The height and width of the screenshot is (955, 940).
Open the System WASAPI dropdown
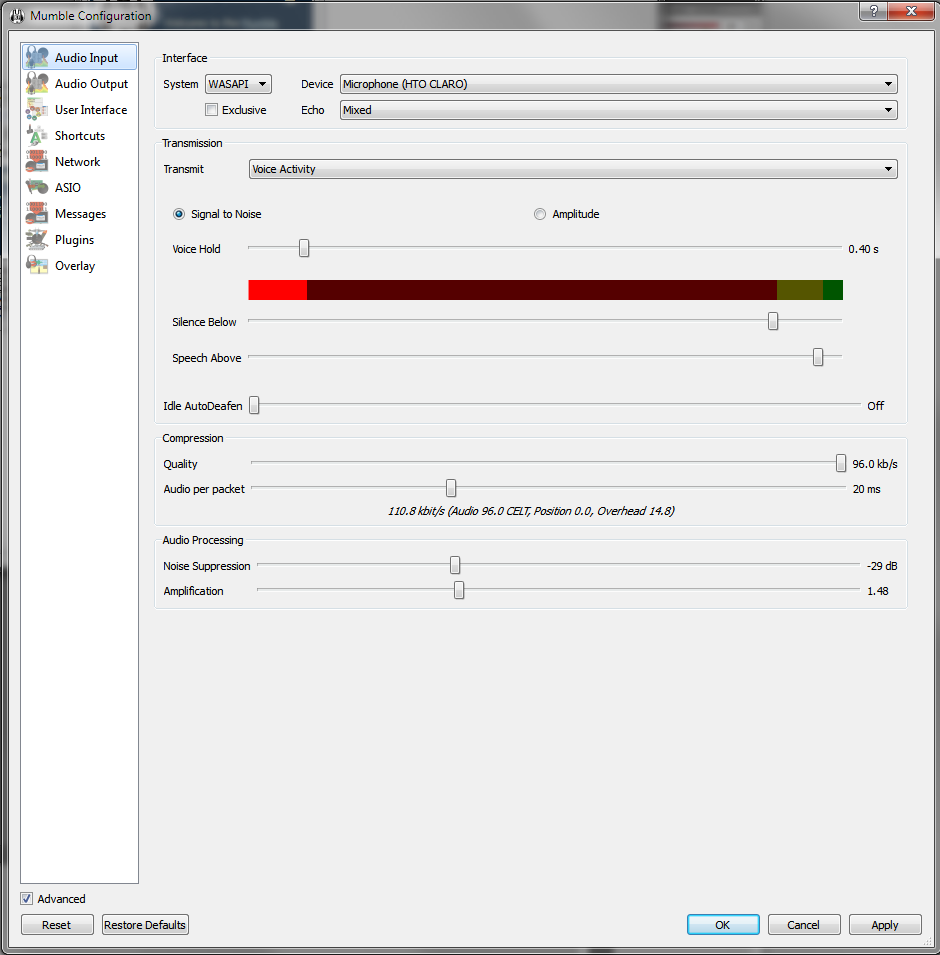[238, 83]
